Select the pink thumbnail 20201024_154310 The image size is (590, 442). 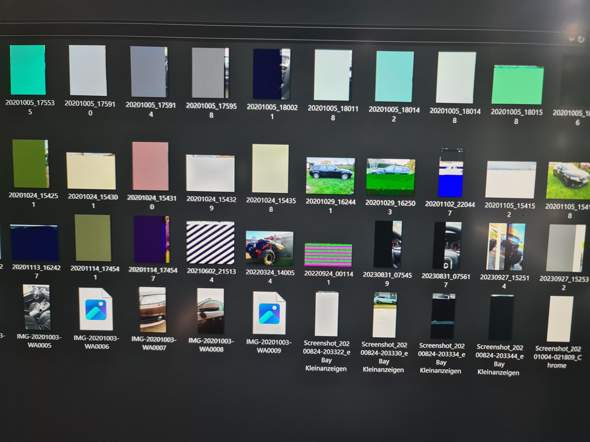pos(151,166)
